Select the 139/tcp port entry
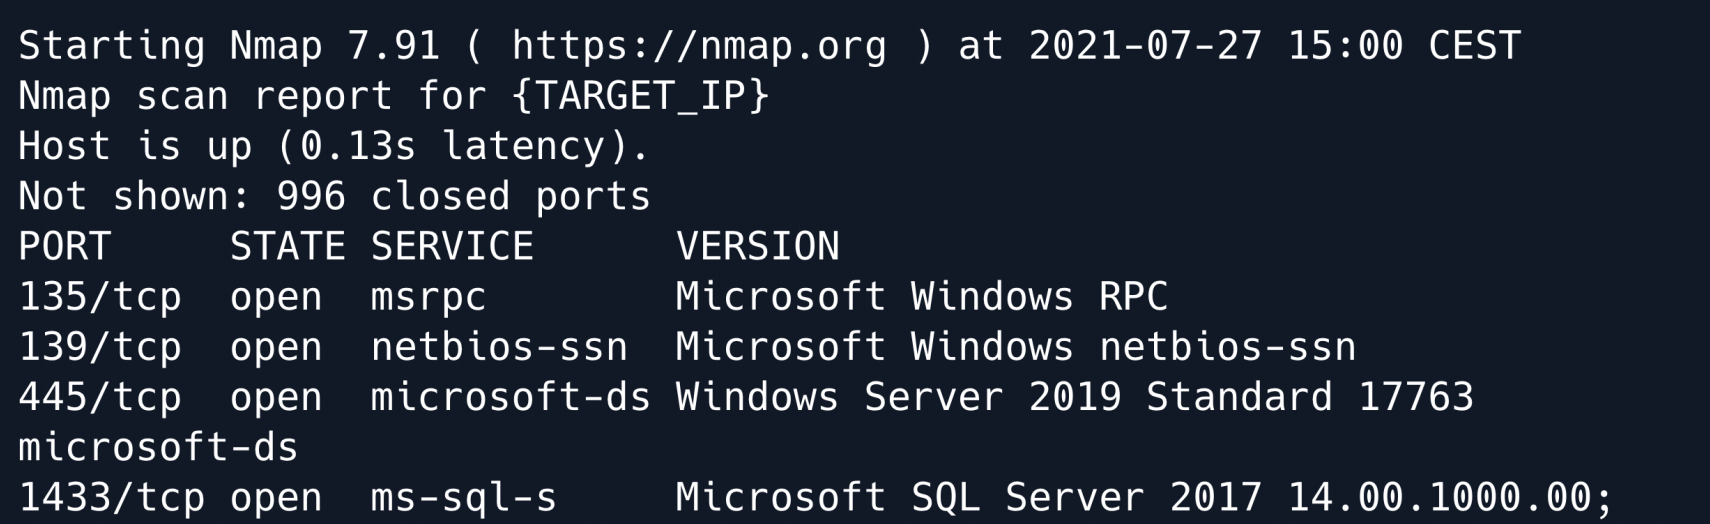Screen dimensions: 1710x524 (100, 347)
